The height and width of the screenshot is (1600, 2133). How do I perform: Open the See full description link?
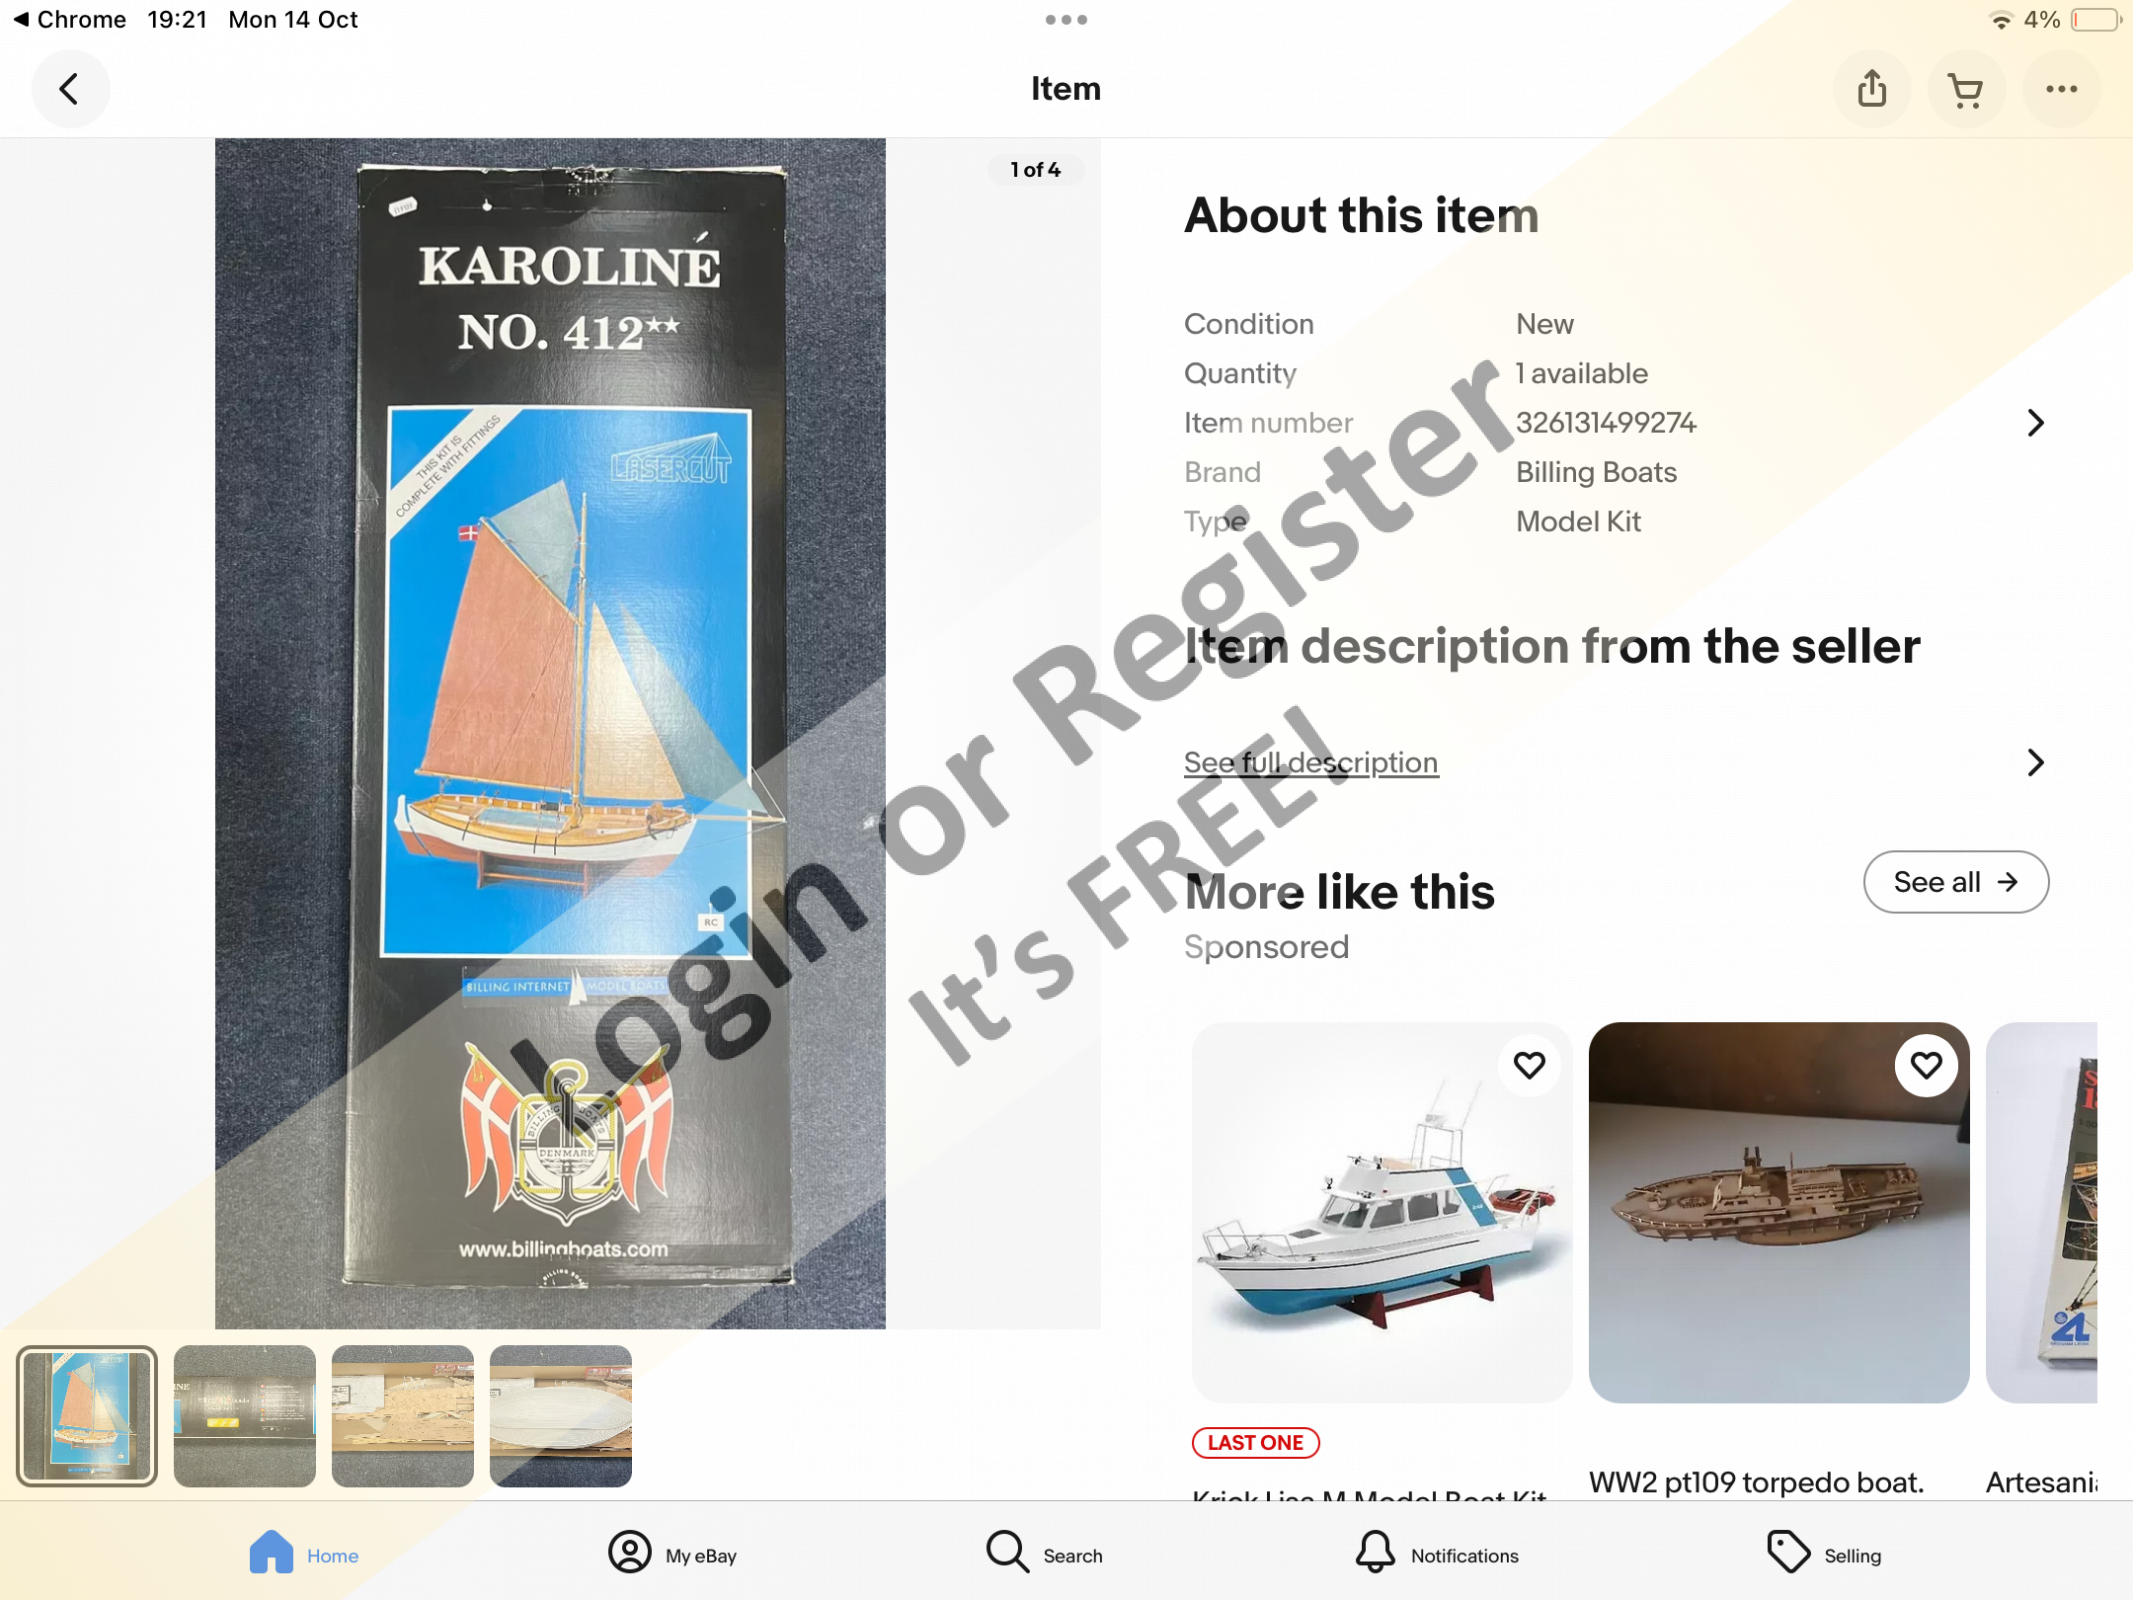[x=1311, y=763]
